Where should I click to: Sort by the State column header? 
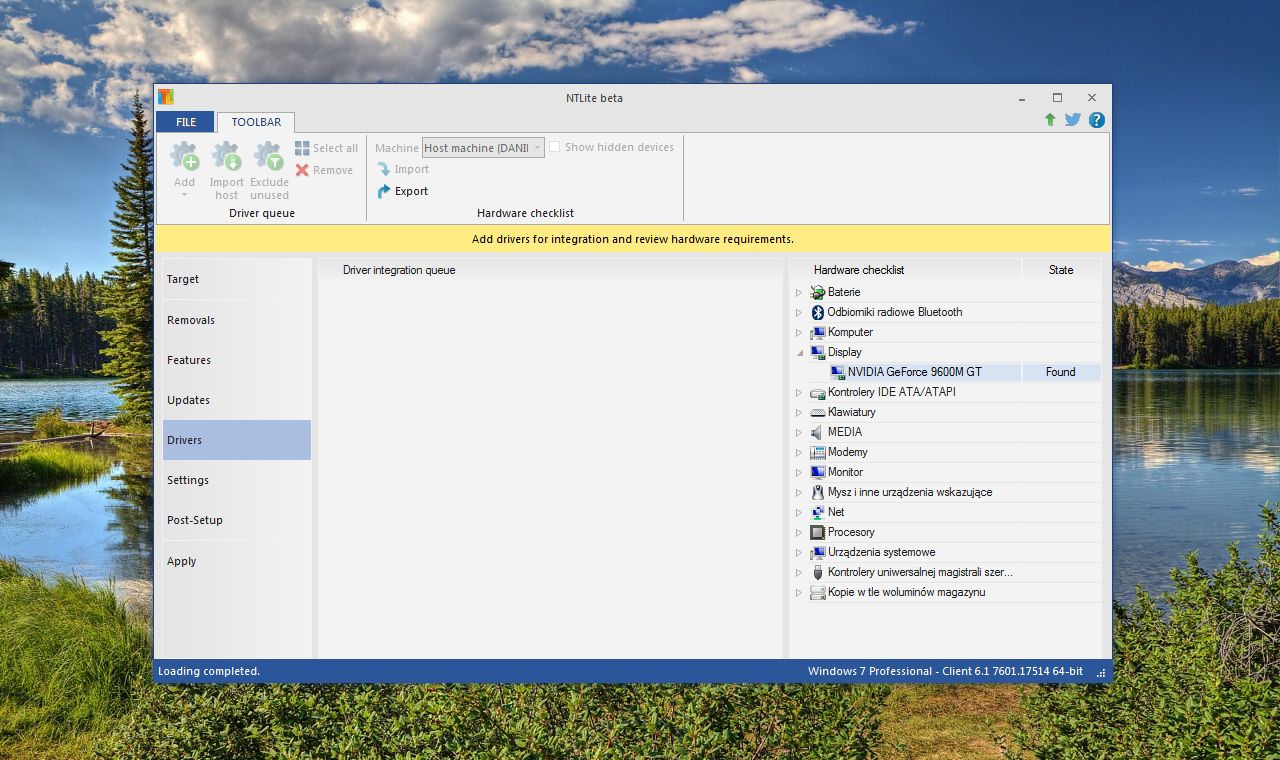1061,270
